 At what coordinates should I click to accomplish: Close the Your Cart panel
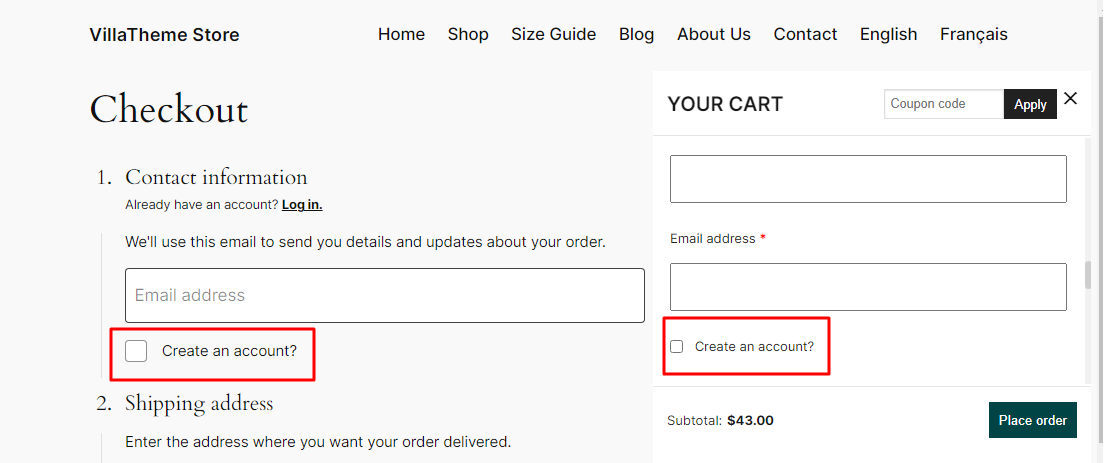1070,99
